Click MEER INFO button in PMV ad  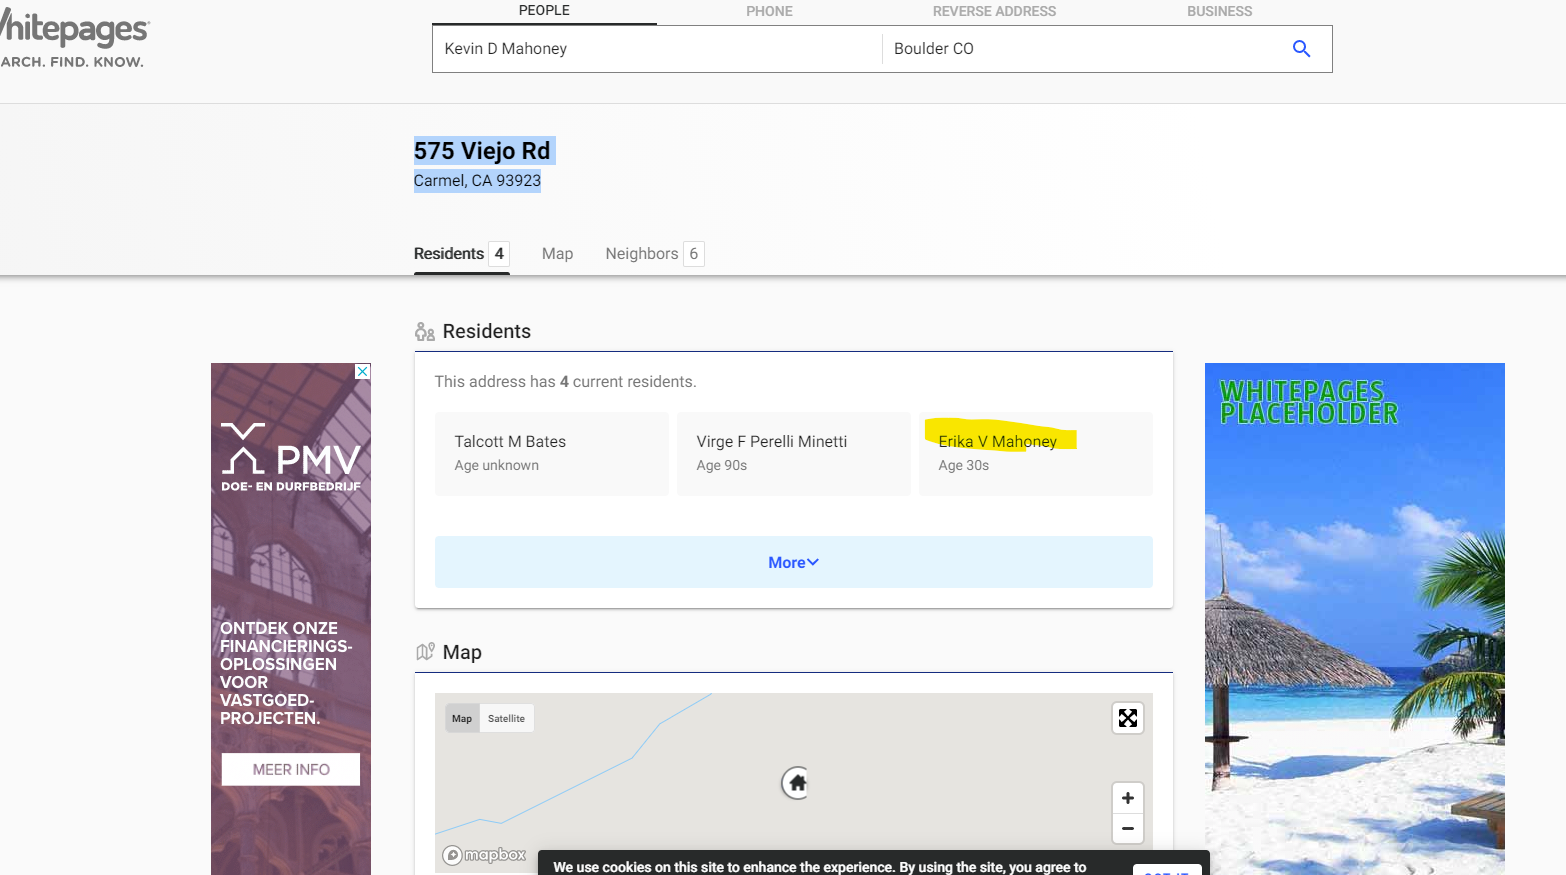pyautogui.click(x=290, y=769)
